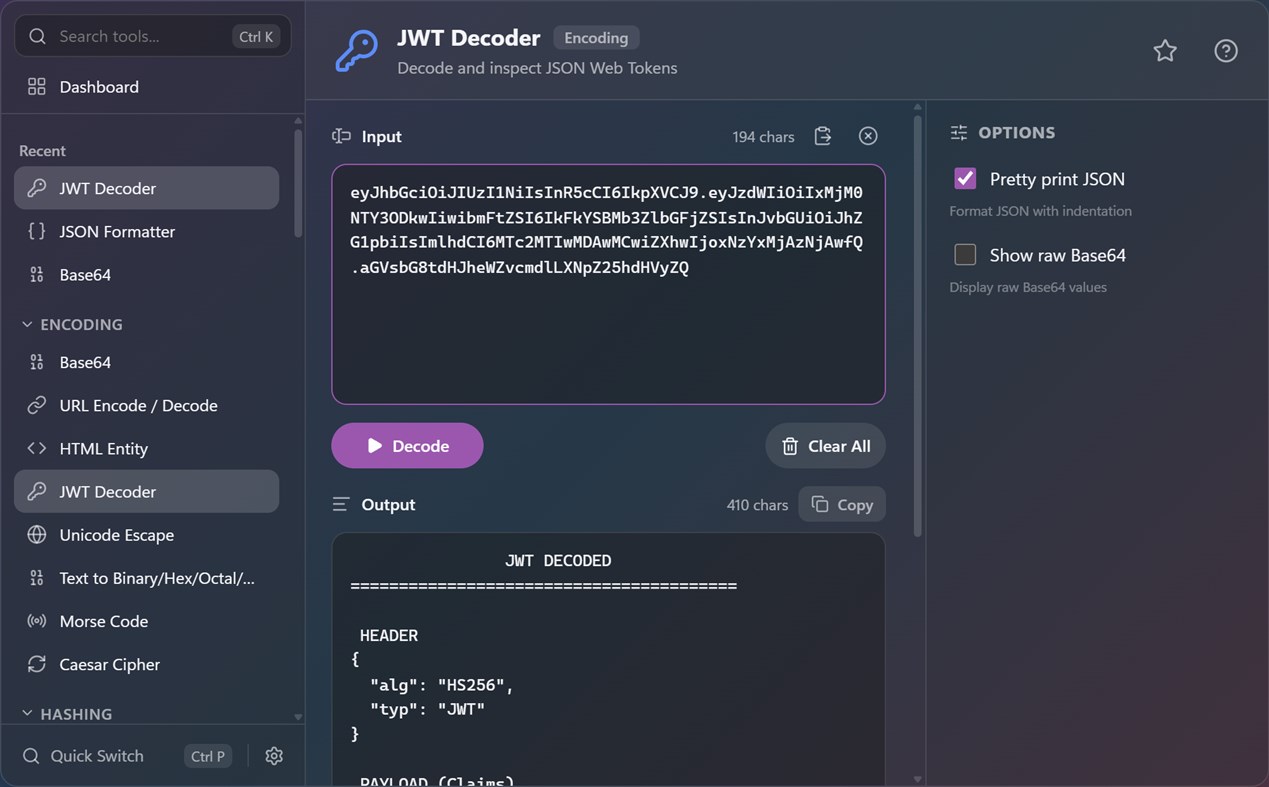The image size is (1269, 787).
Task: Paste from clipboard icon above input
Action: (x=823, y=136)
